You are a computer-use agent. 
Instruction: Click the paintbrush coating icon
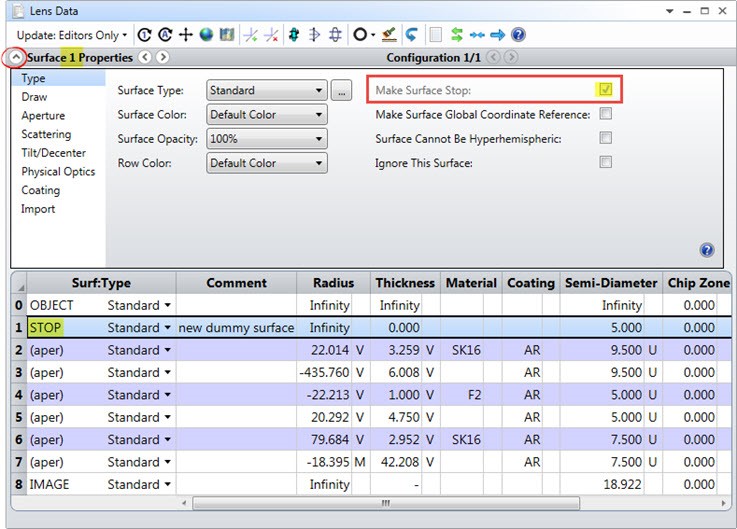tap(389, 35)
